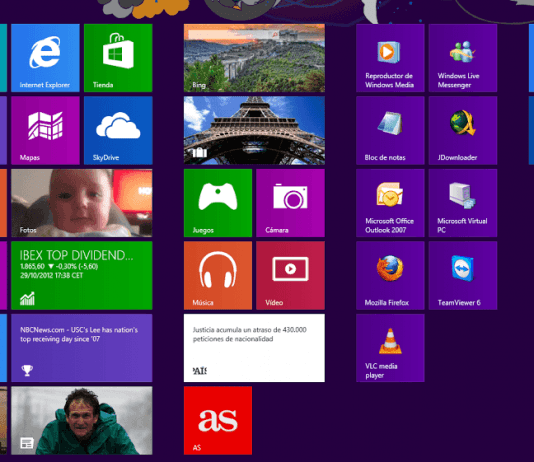Launch the red AS tile
This screenshot has width=534, height=462.
click(x=218, y=420)
